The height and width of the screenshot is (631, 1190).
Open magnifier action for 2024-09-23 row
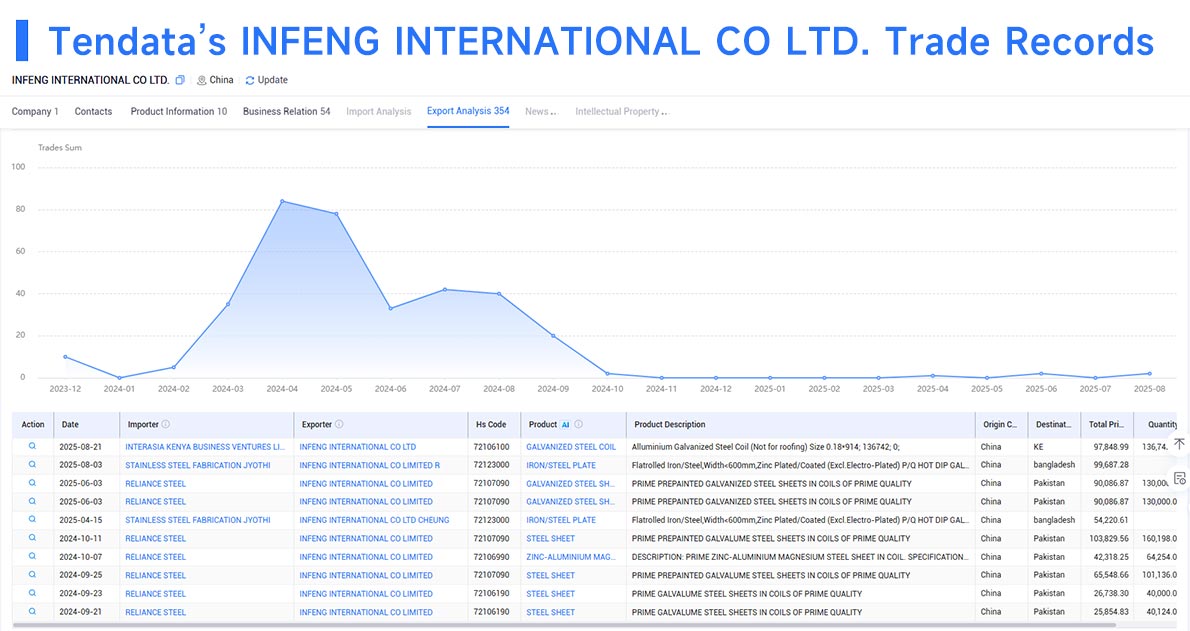click(33, 593)
